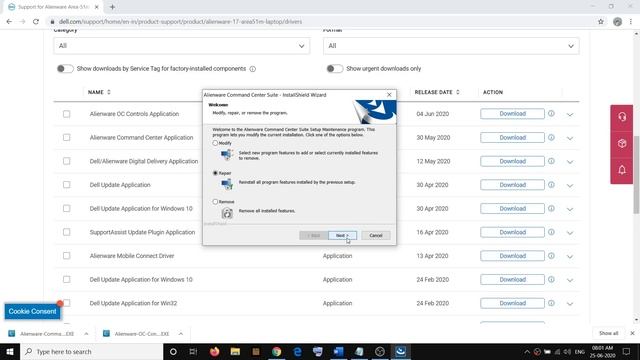Image resolution: width=640 pixels, height=360 pixels.
Task: Open menu for Alienware-Comma...EXE download
Action: [86, 333]
